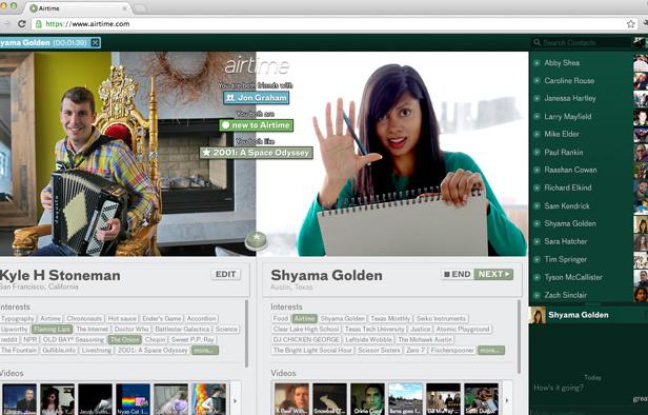
Task: Open Jon Graham mutual friend badge
Action: click(x=256, y=98)
